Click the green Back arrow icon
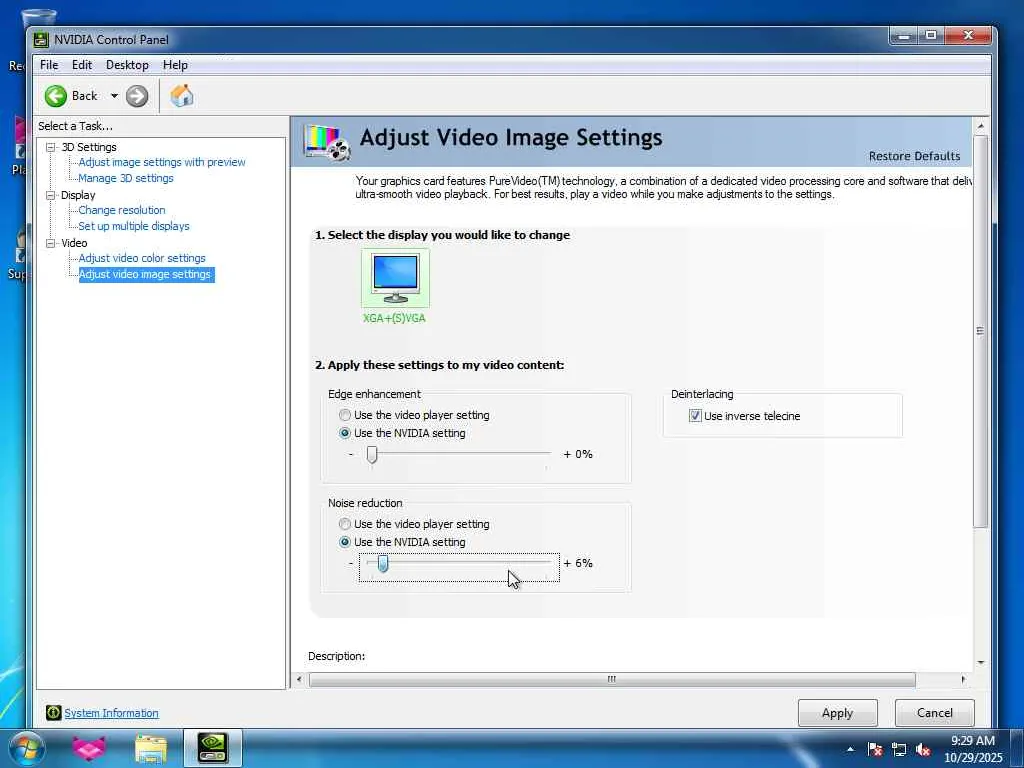 [56, 96]
